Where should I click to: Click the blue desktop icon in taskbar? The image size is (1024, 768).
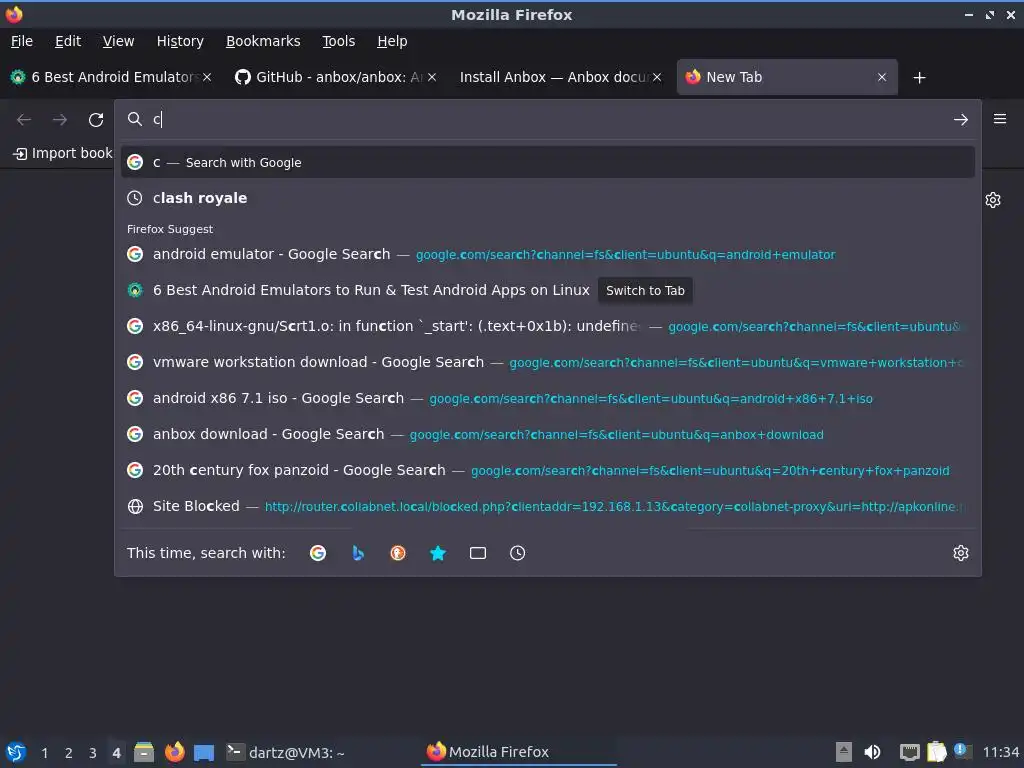[x=204, y=752]
